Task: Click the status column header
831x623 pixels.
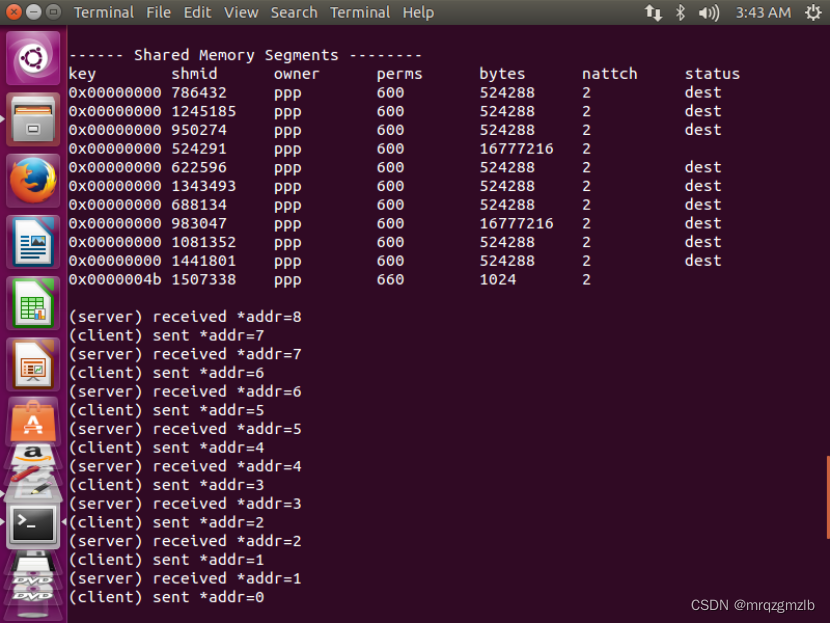Action: [x=712, y=74]
